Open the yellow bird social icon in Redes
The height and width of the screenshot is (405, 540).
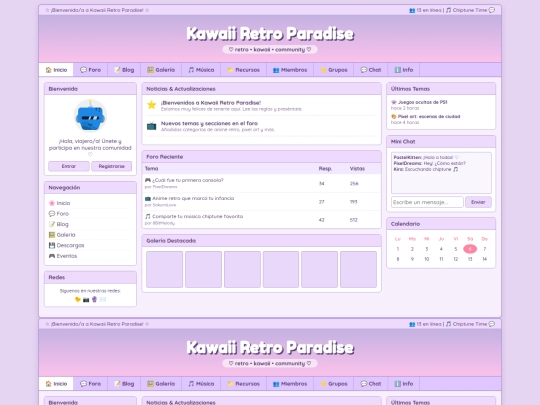tap(78, 299)
